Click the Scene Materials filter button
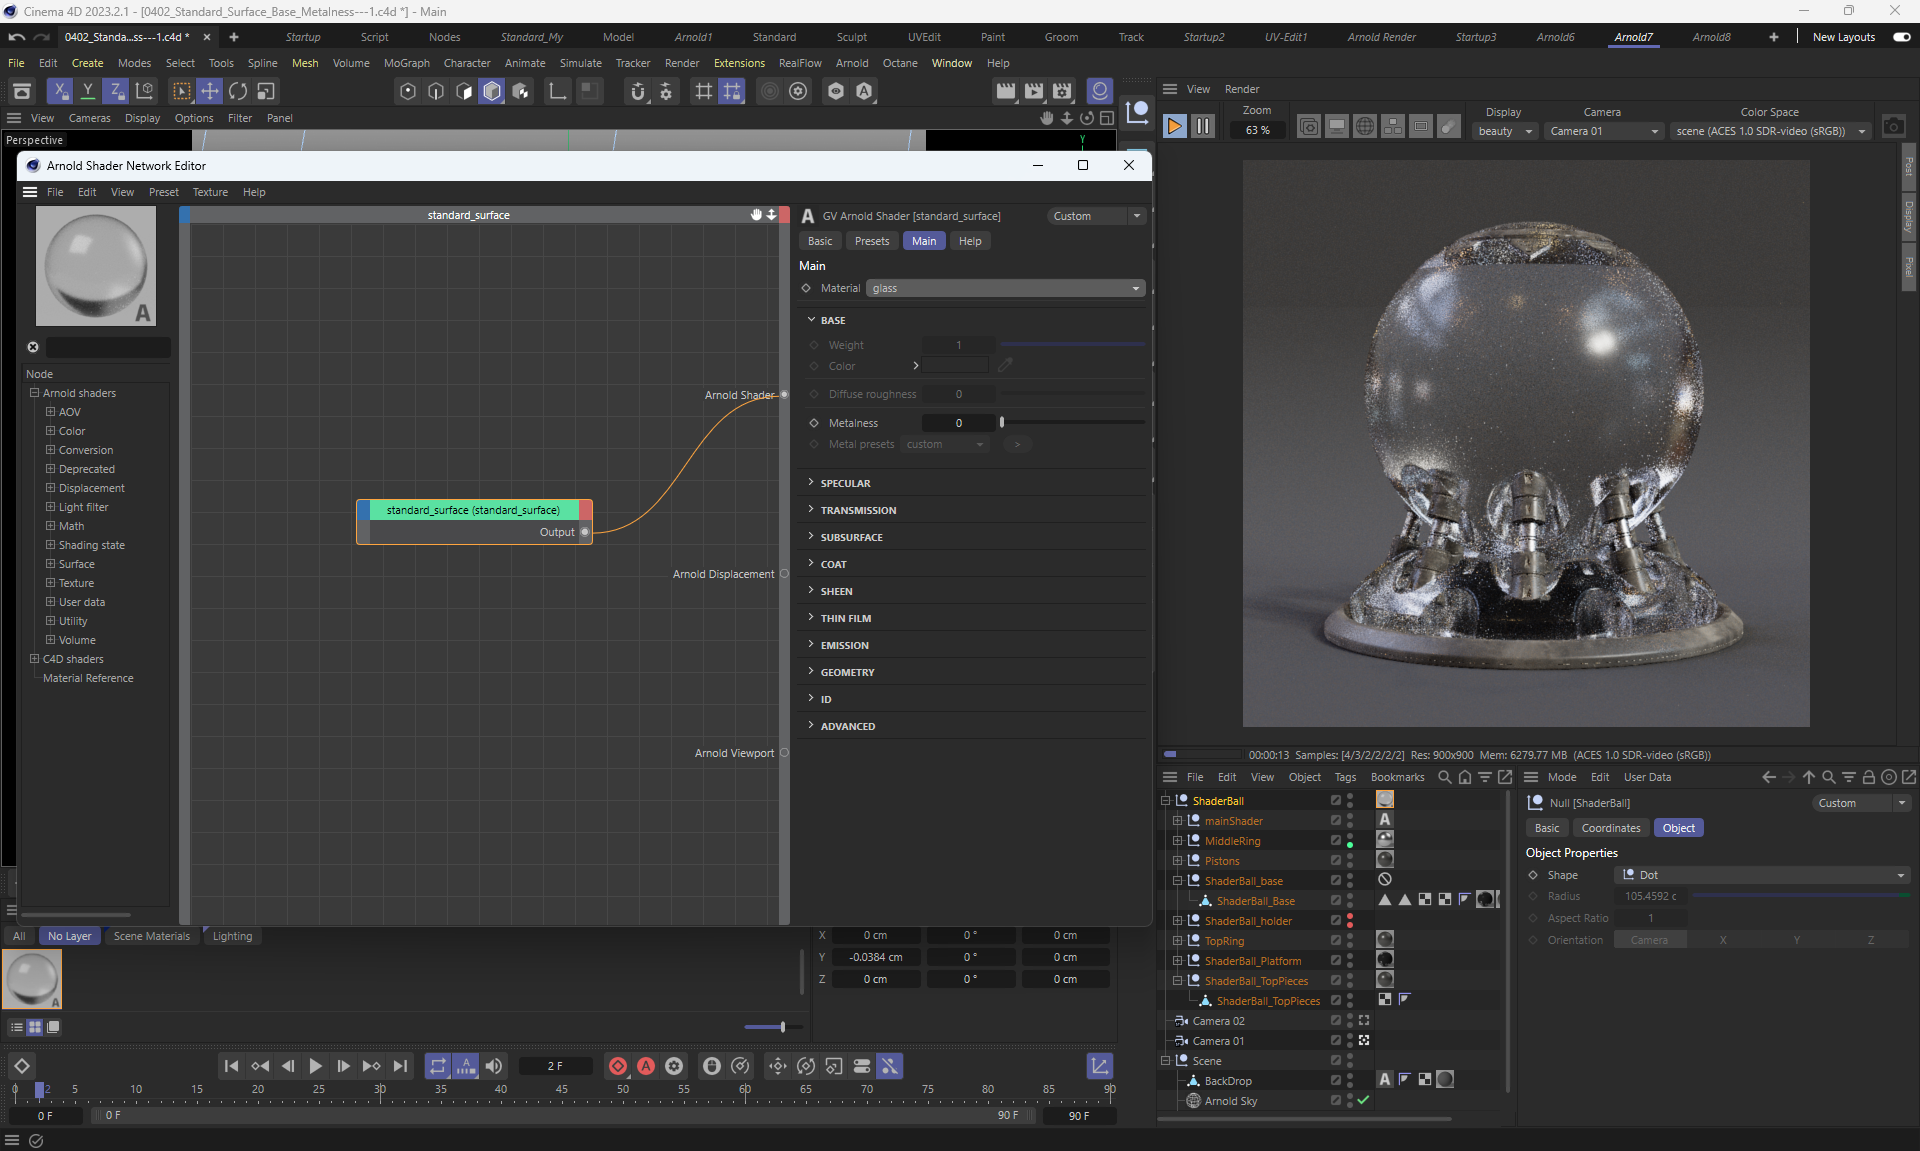This screenshot has height=1151, width=1920. [x=151, y=936]
